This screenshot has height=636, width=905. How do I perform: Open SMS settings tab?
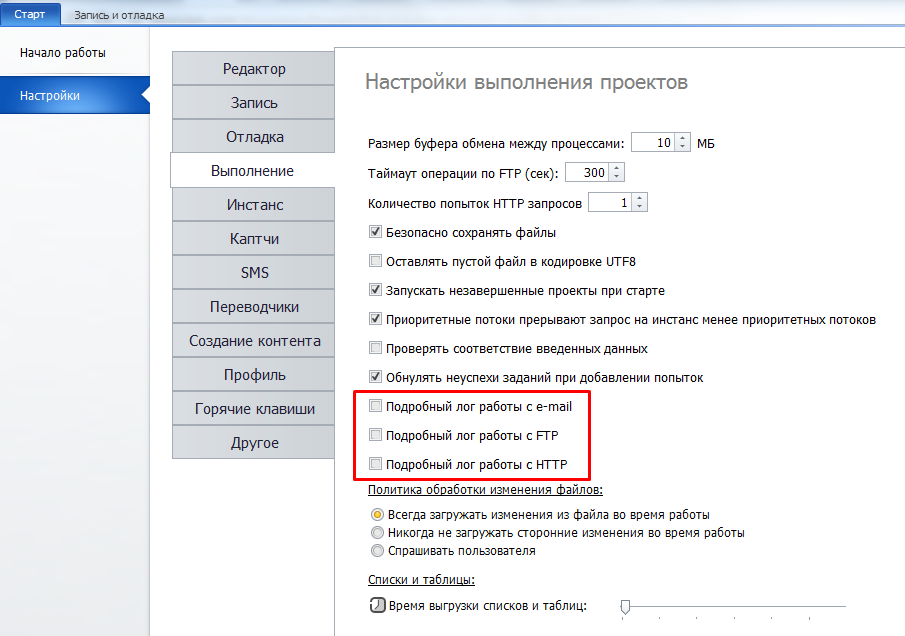click(254, 272)
